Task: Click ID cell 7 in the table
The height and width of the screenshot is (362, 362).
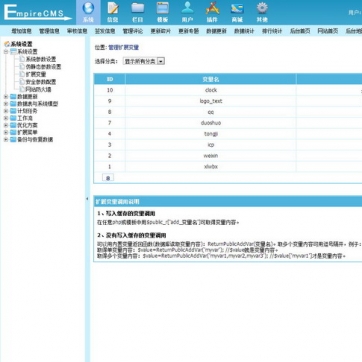Action: pos(110,123)
